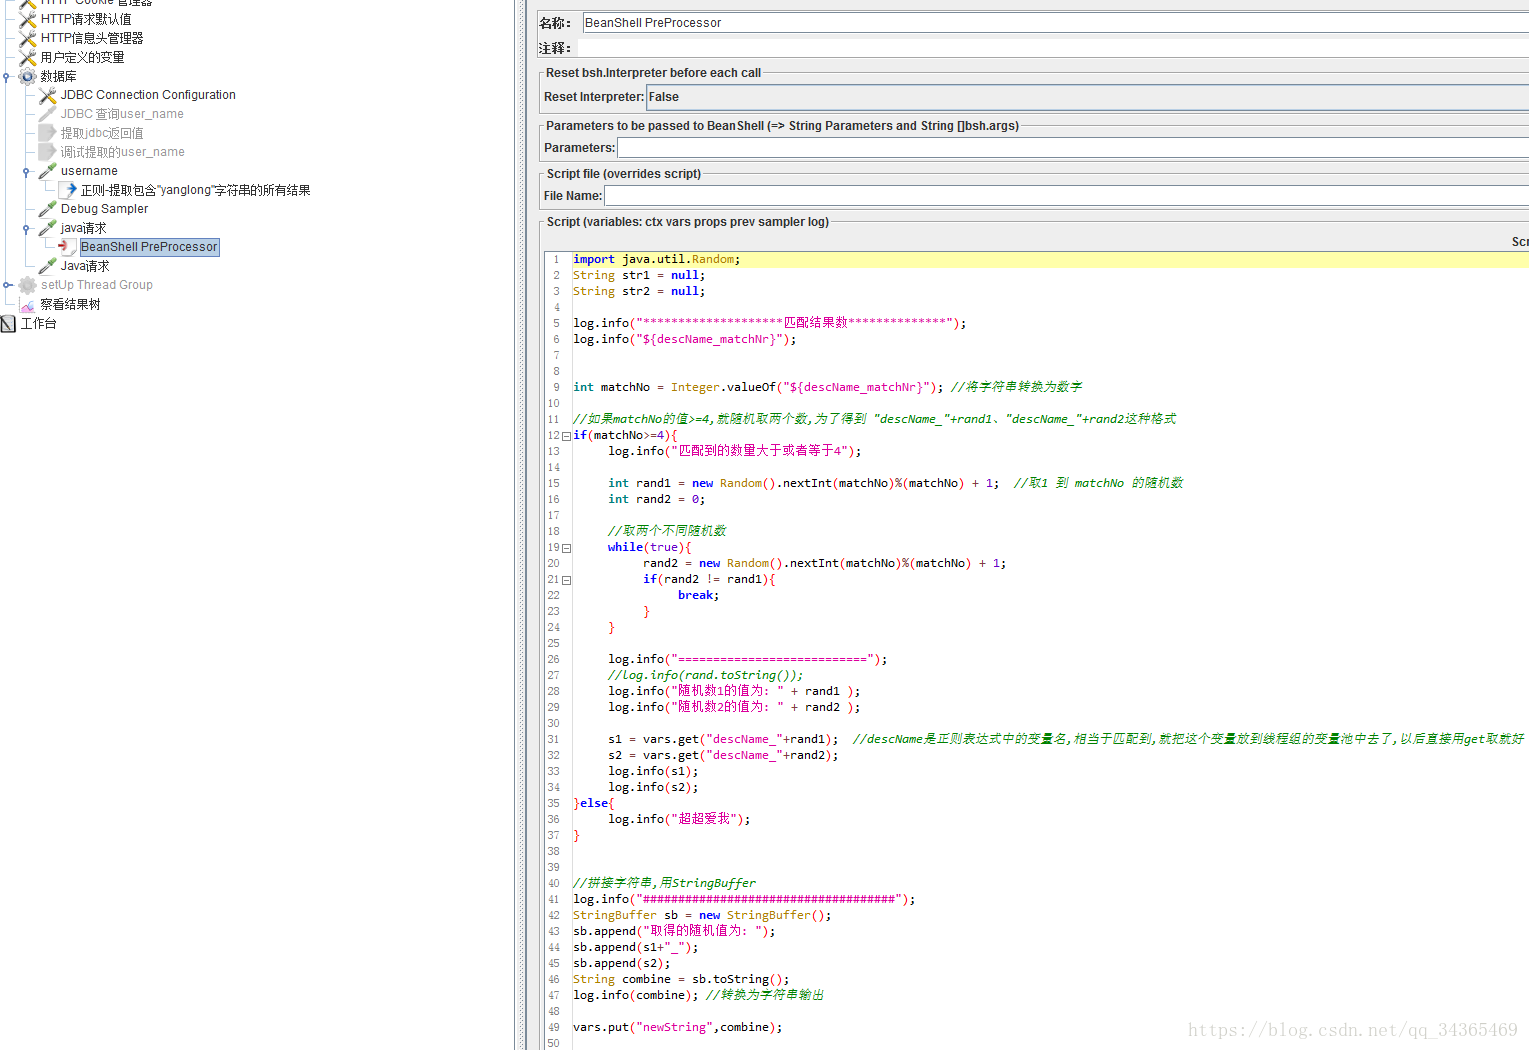The image size is (1529, 1050).
Task: Fold the while(true) code block
Action: point(567,548)
